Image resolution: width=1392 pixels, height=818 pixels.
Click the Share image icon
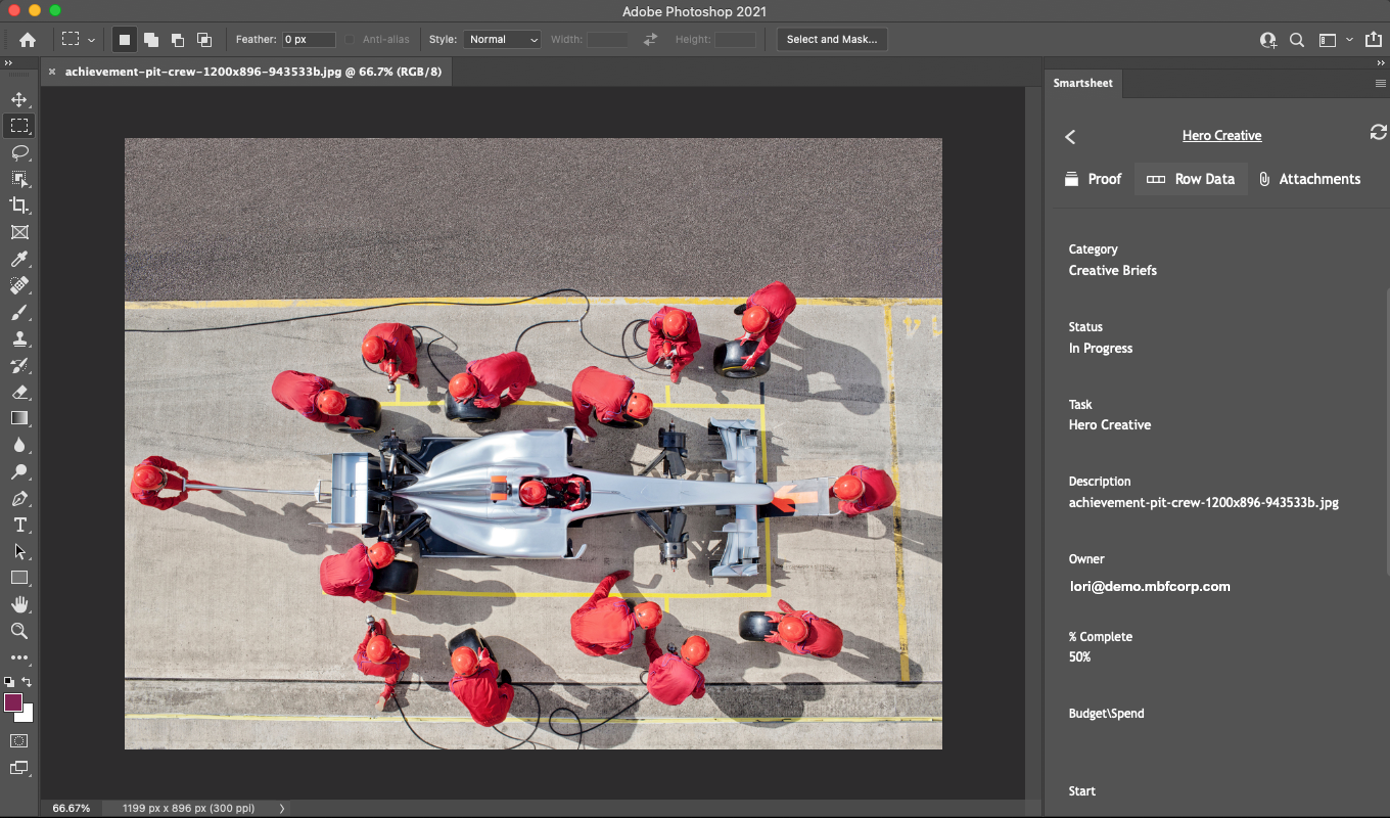(1374, 40)
